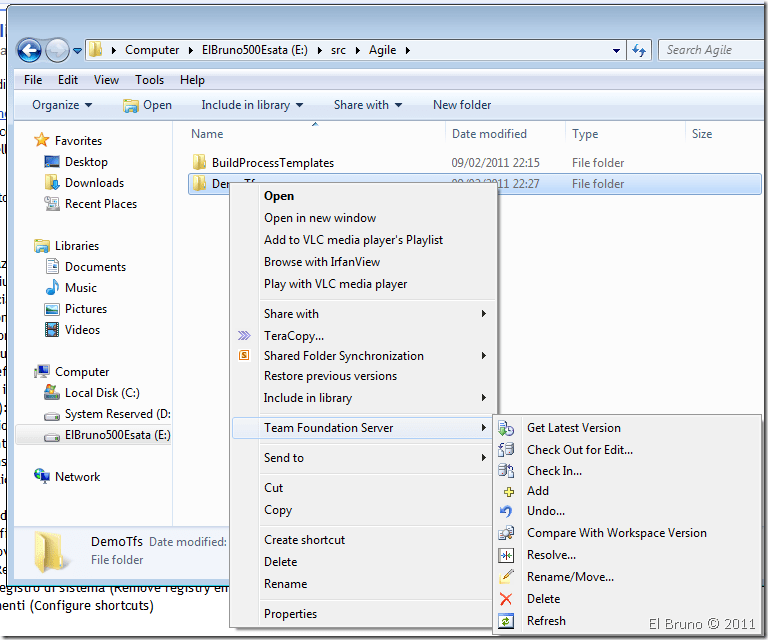Select Properties from the context menu
This screenshot has height=640, width=768.
[x=291, y=614]
